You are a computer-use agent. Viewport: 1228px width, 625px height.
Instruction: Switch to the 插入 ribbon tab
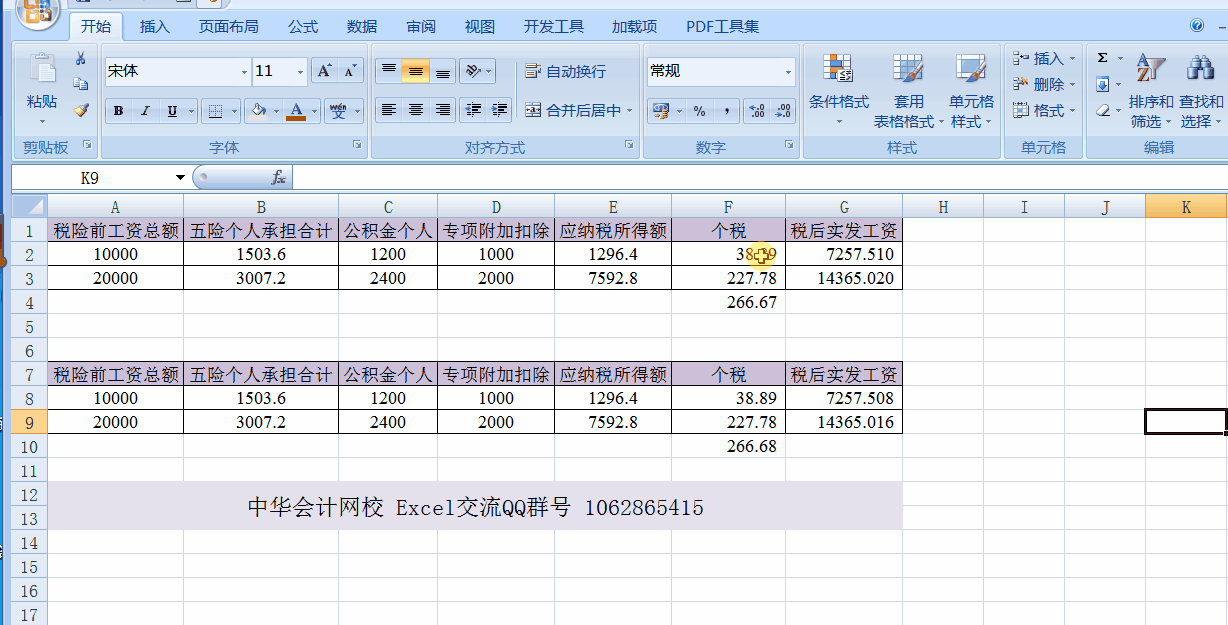(x=155, y=27)
